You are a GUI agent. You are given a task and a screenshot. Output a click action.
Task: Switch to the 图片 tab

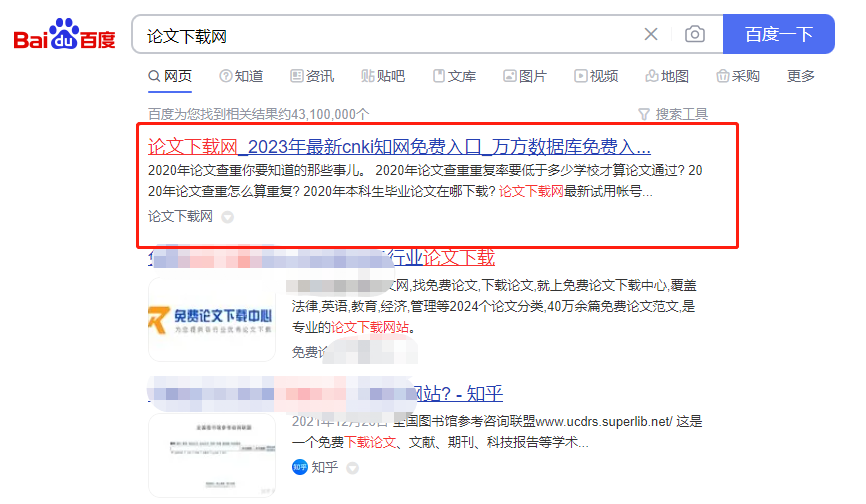coord(525,76)
